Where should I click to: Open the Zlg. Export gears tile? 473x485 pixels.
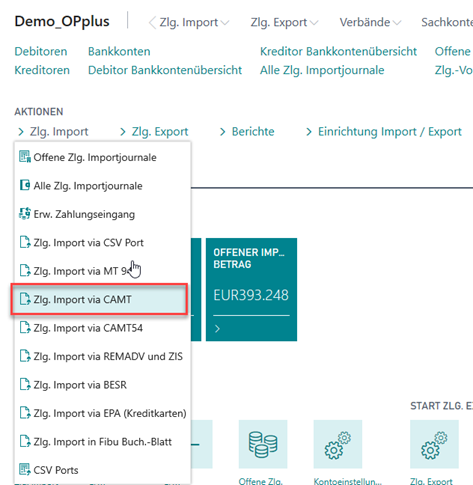pos(434,444)
